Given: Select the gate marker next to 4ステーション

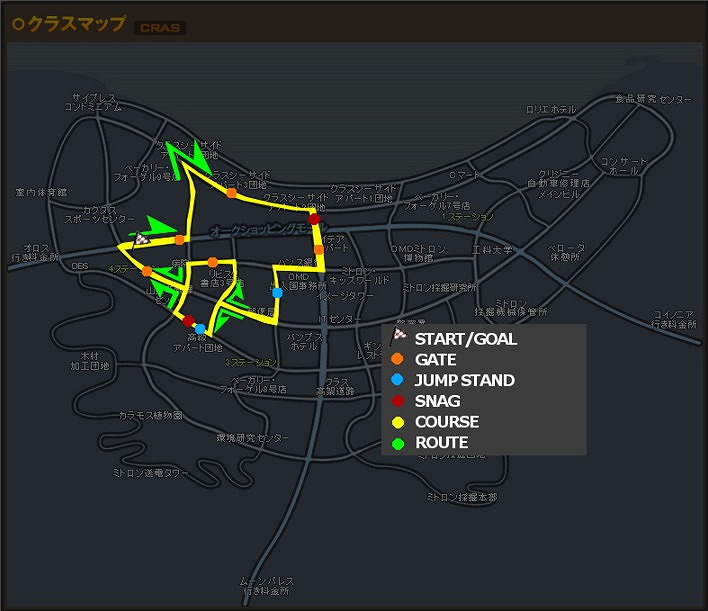Looking at the screenshot, I should (x=147, y=271).
